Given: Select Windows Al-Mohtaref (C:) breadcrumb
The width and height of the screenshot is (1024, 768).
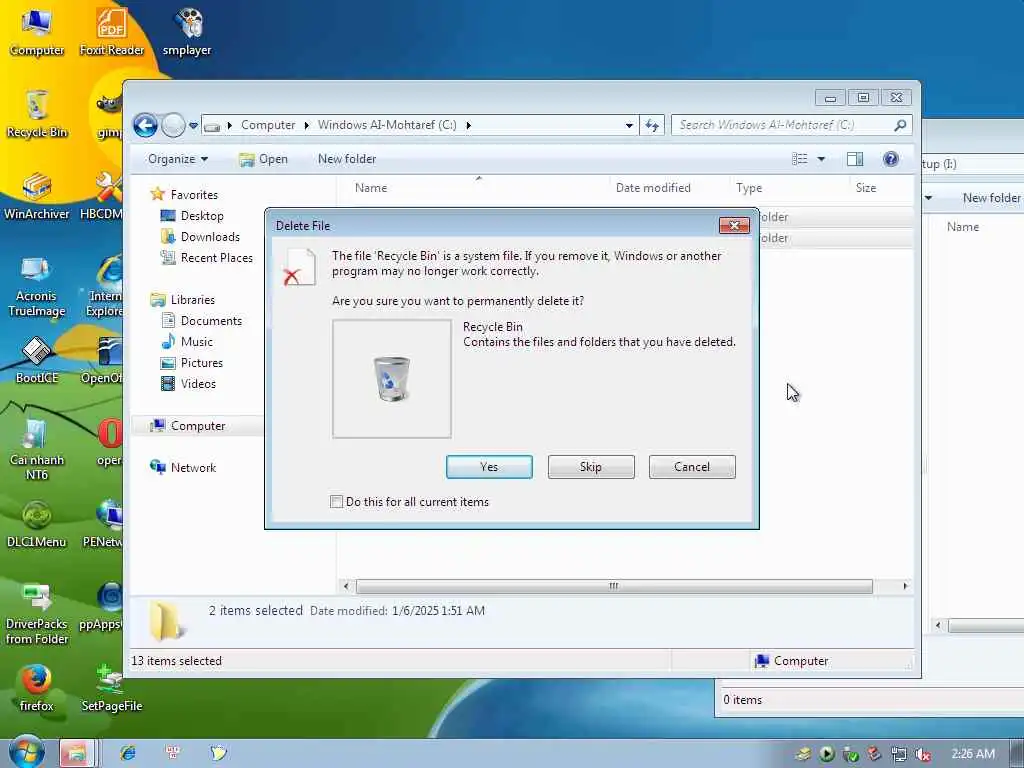Looking at the screenshot, I should point(387,125).
